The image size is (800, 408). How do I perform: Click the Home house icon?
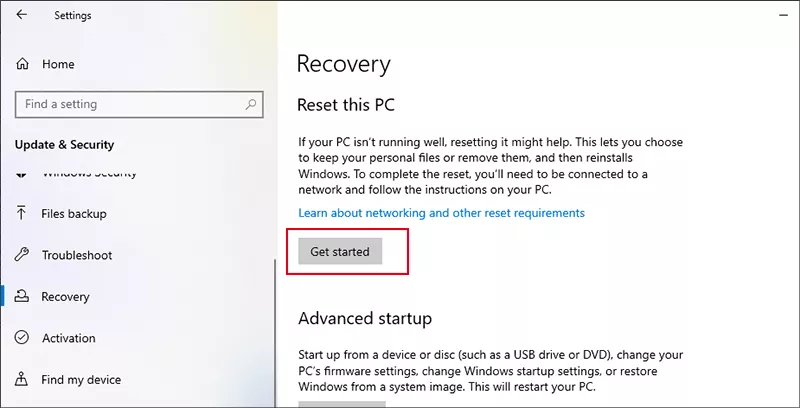[x=23, y=64]
